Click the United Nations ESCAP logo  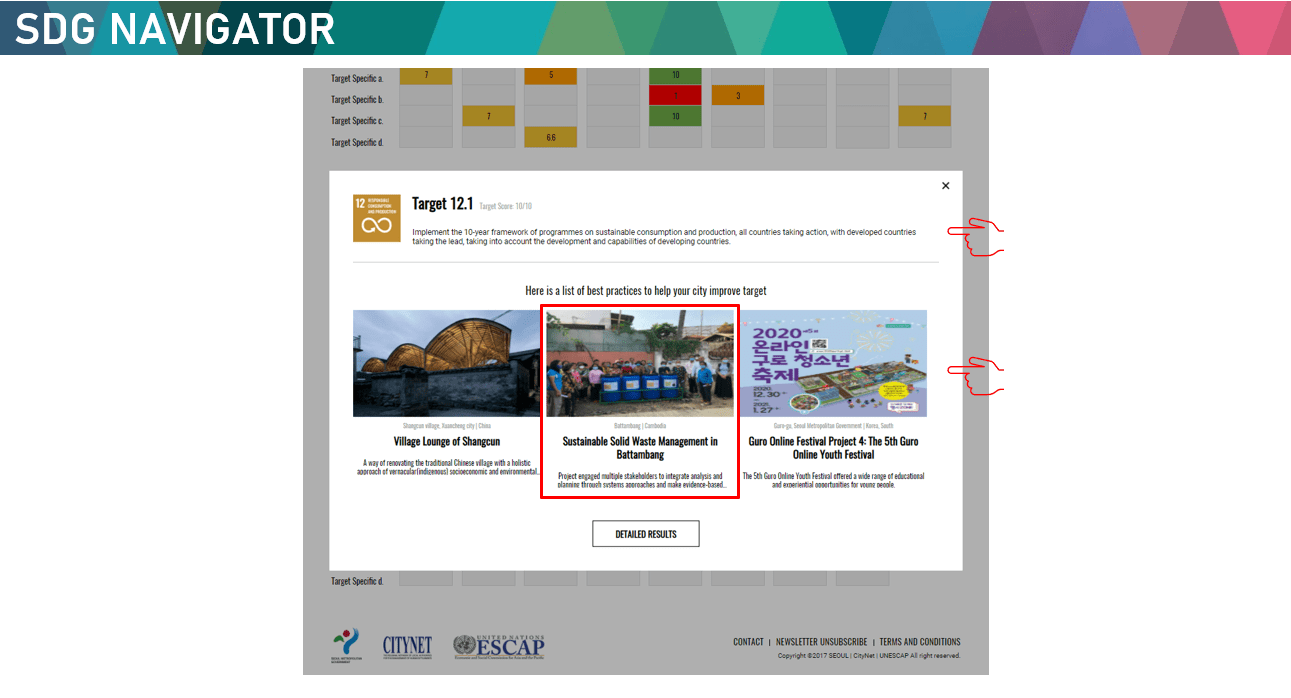pyautogui.click(x=498, y=647)
